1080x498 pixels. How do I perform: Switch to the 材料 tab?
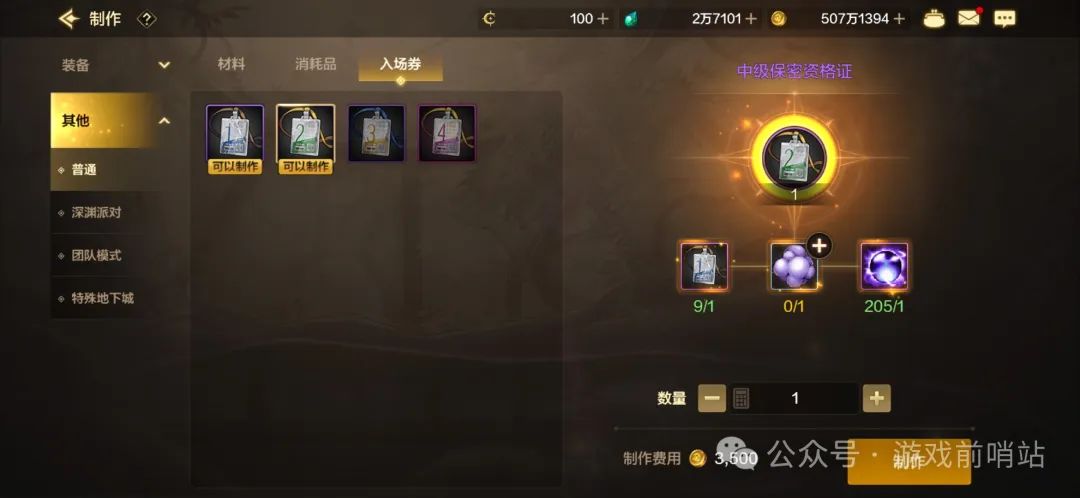point(231,64)
